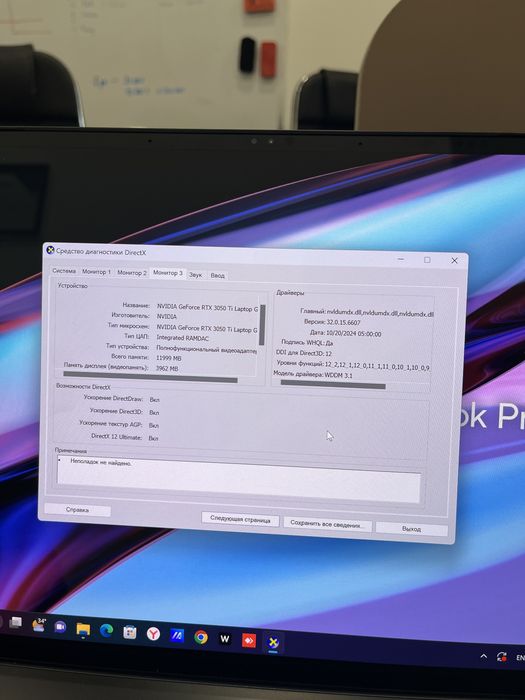Click the DirectX icon in dialog title bar
Image resolution: width=525 pixels, height=700 pixels.
coord(50,250)
